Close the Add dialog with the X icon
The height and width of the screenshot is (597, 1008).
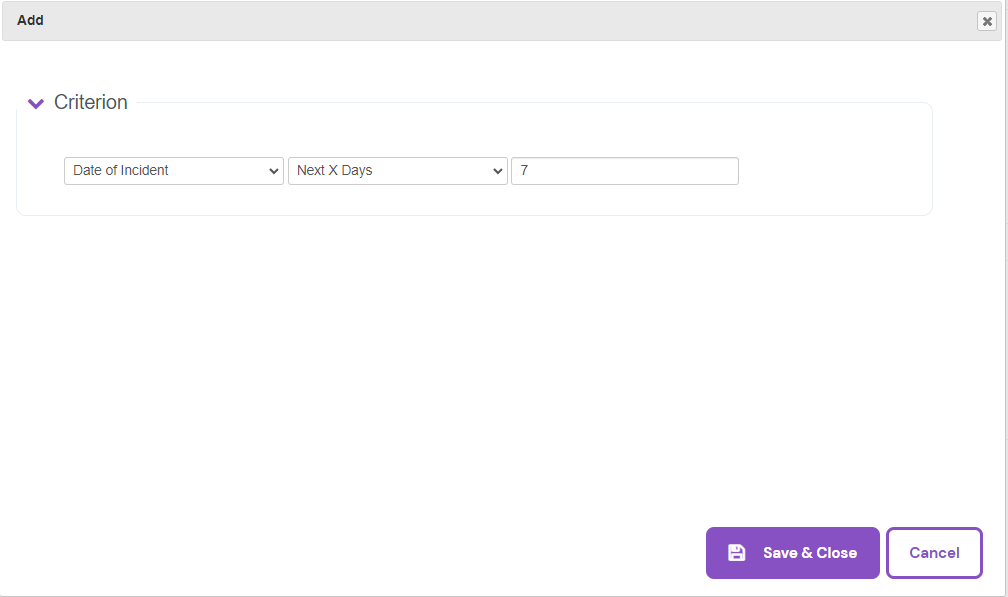click(x=987, y=21)
